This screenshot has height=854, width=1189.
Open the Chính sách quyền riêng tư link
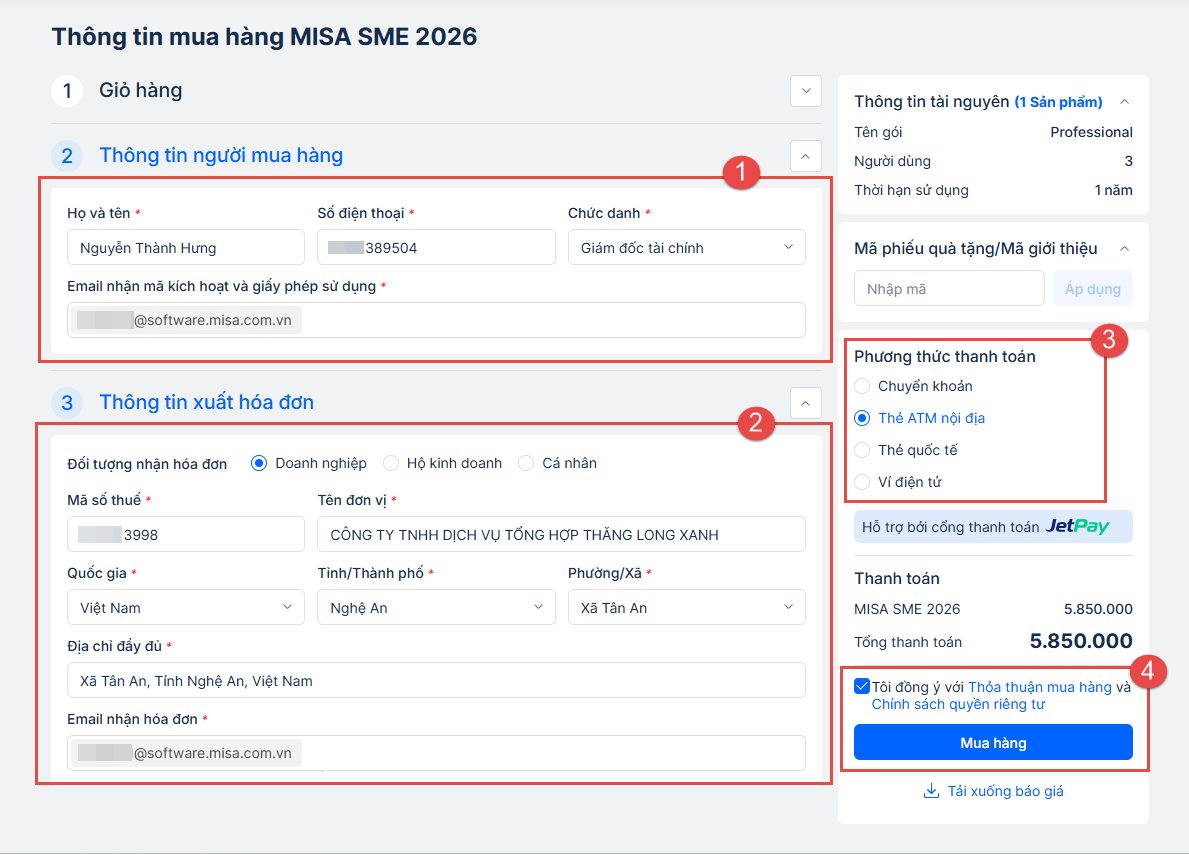[958, 704]
